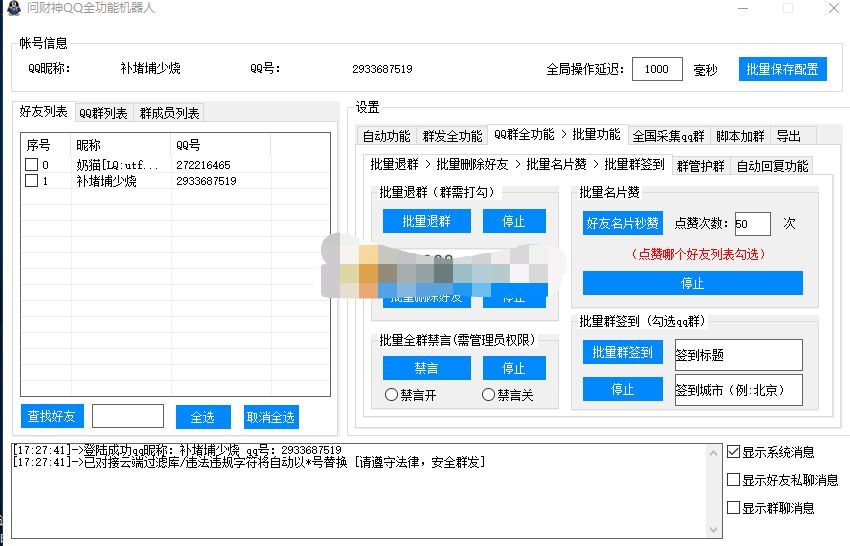Close the application window
The image size is (850, 546).
(834, 8)
